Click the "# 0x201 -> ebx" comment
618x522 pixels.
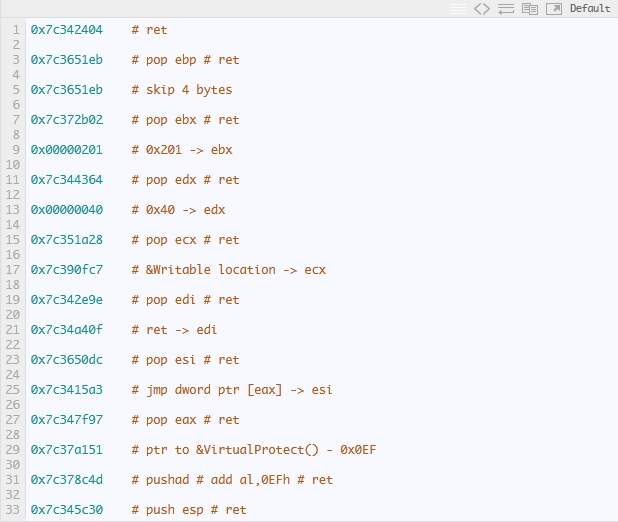pos(182,150)
